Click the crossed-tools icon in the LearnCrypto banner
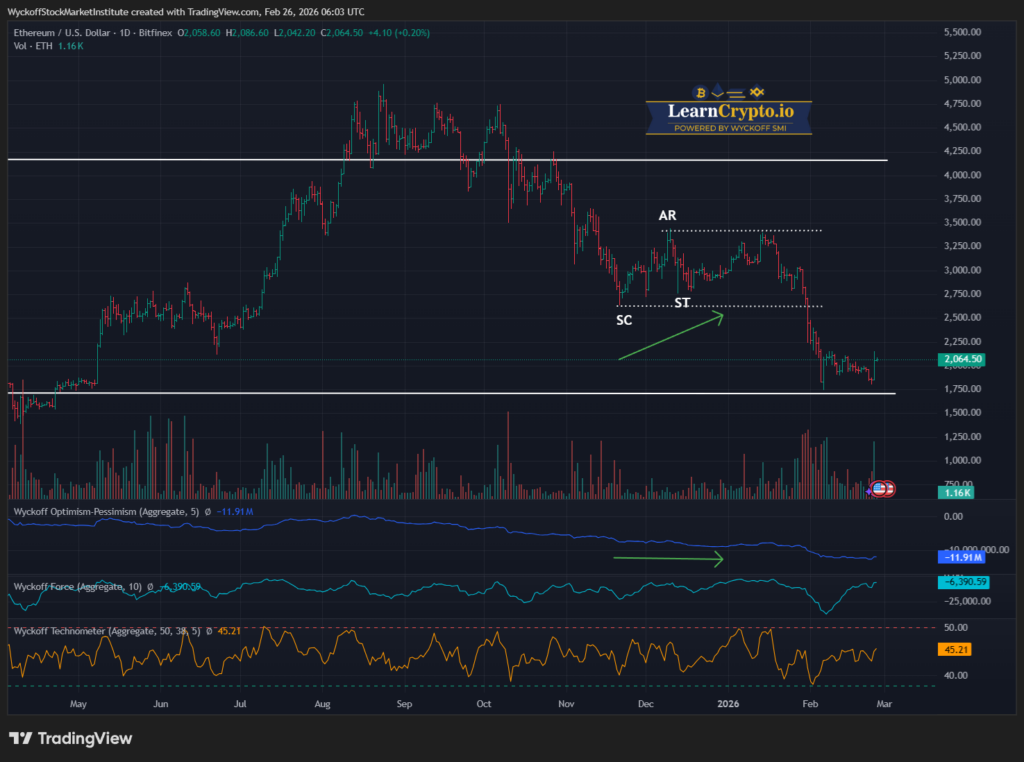The height and width of the screenshot is (762, 1024). click(757, 91)
